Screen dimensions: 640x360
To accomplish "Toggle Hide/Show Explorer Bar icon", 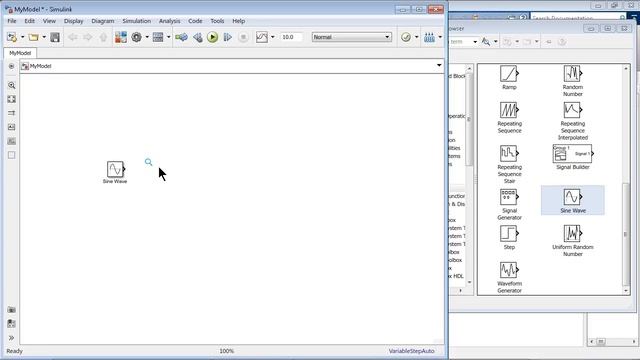I will click(11, 66).
